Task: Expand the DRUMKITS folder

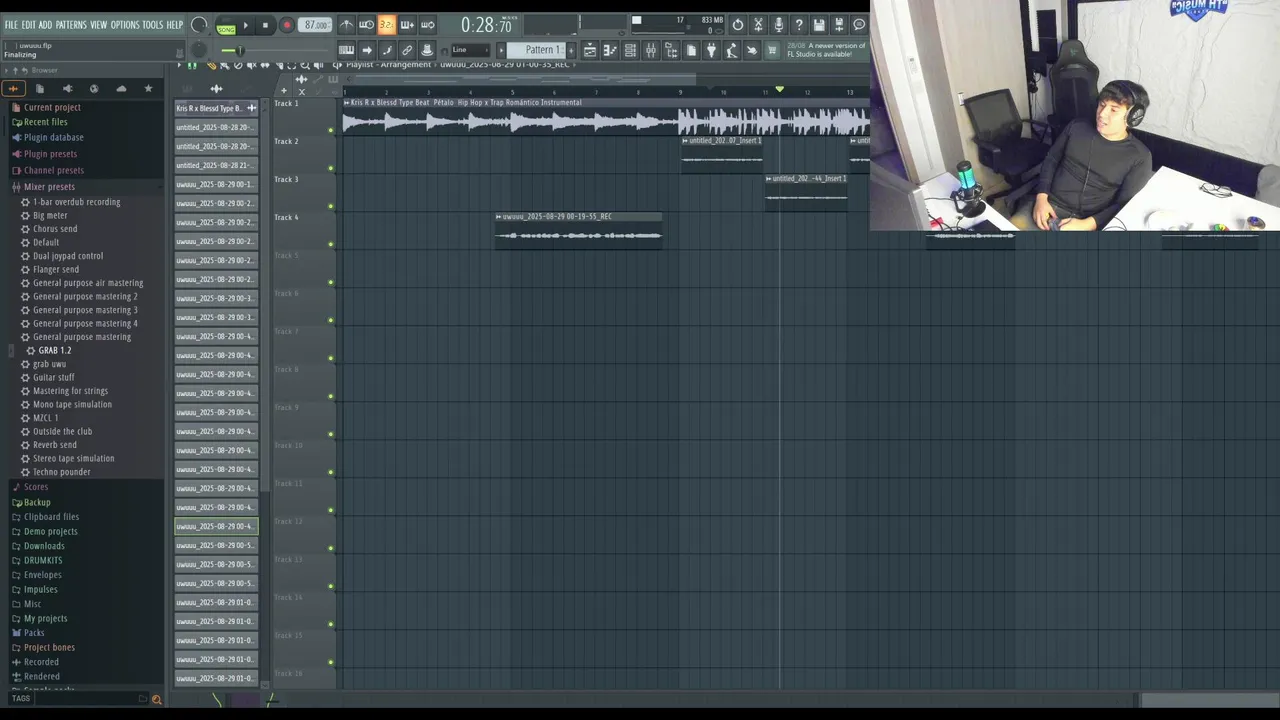Action: tap(43, 561)
